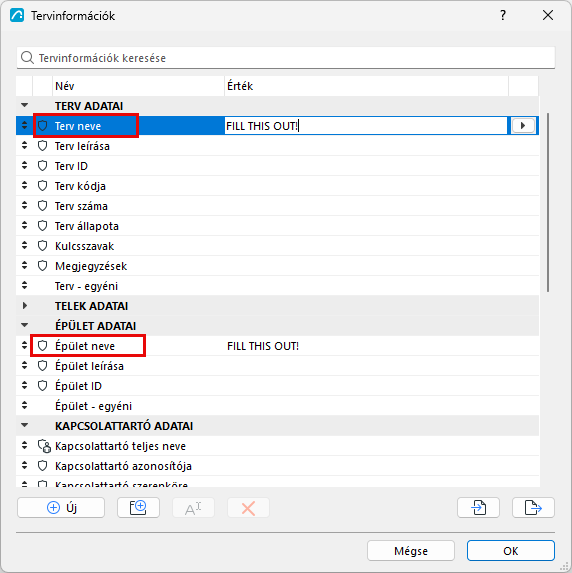Click the export project info icon button
The width and height of the screenshot is (572, 573).
tap(533, 508)
